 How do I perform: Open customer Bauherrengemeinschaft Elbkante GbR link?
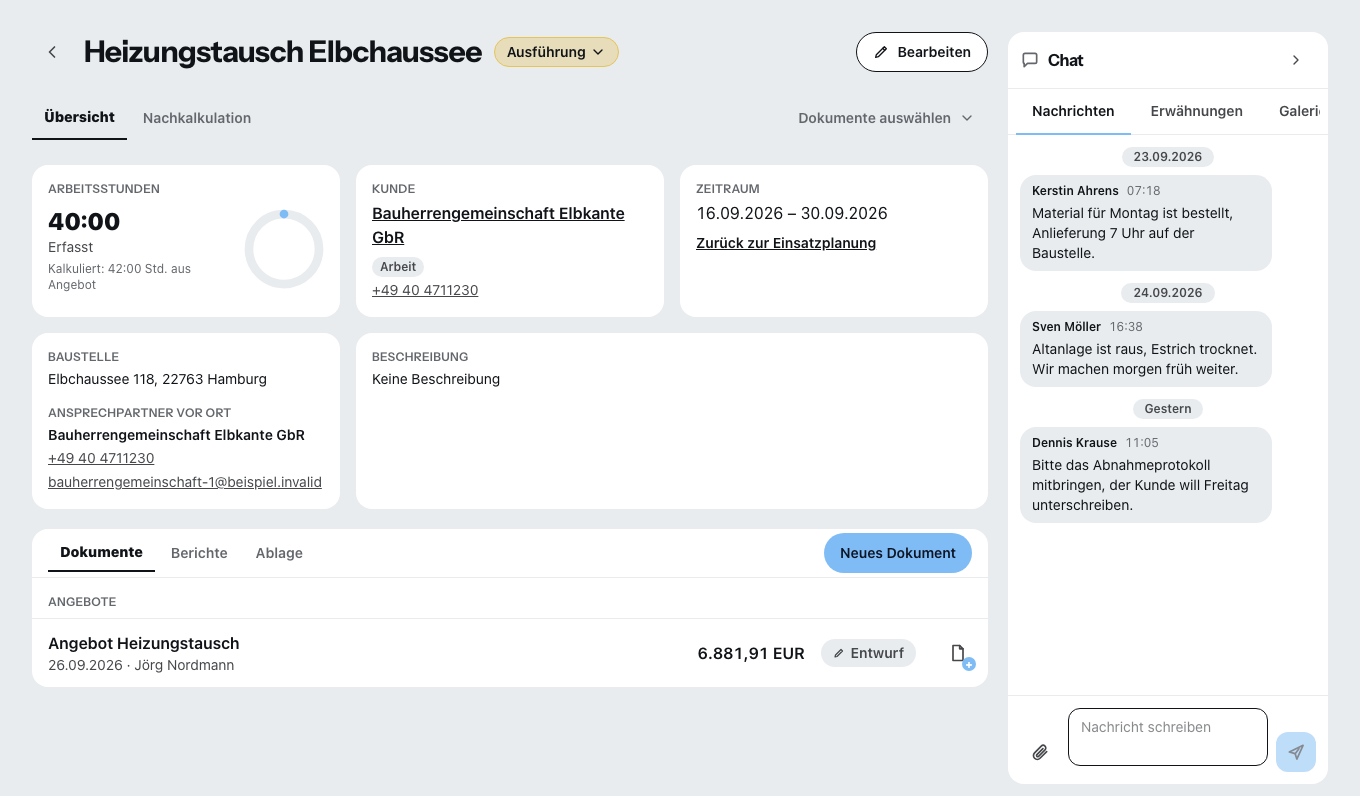pos(498,225)
